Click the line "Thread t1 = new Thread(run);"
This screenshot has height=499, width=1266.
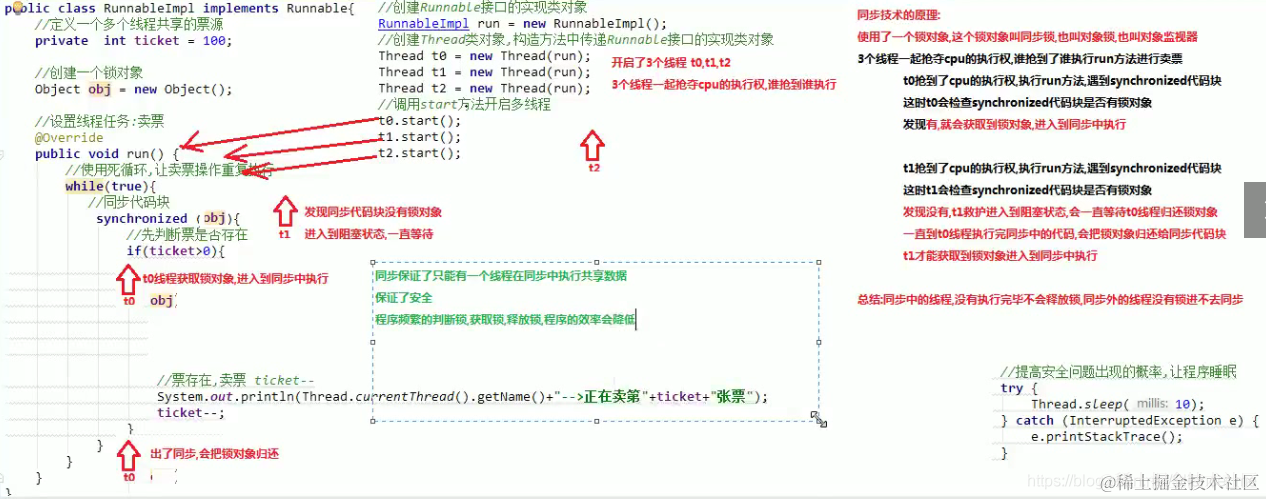(x=485, y=72)
